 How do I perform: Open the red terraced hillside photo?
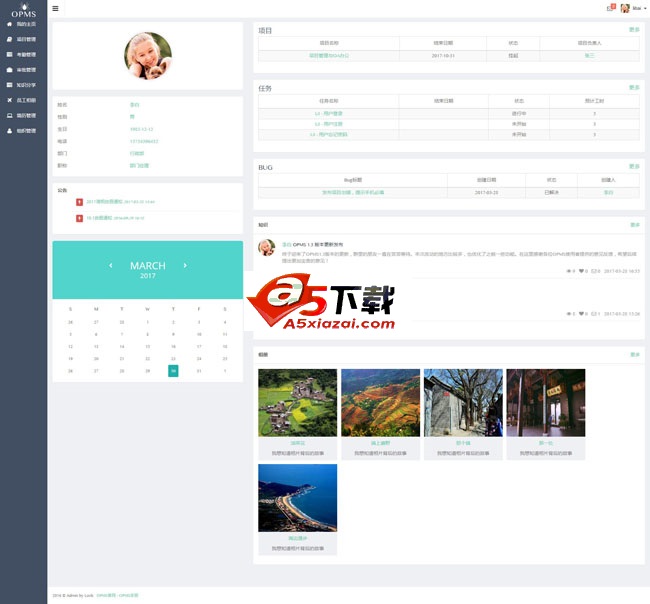click(381, 403)
